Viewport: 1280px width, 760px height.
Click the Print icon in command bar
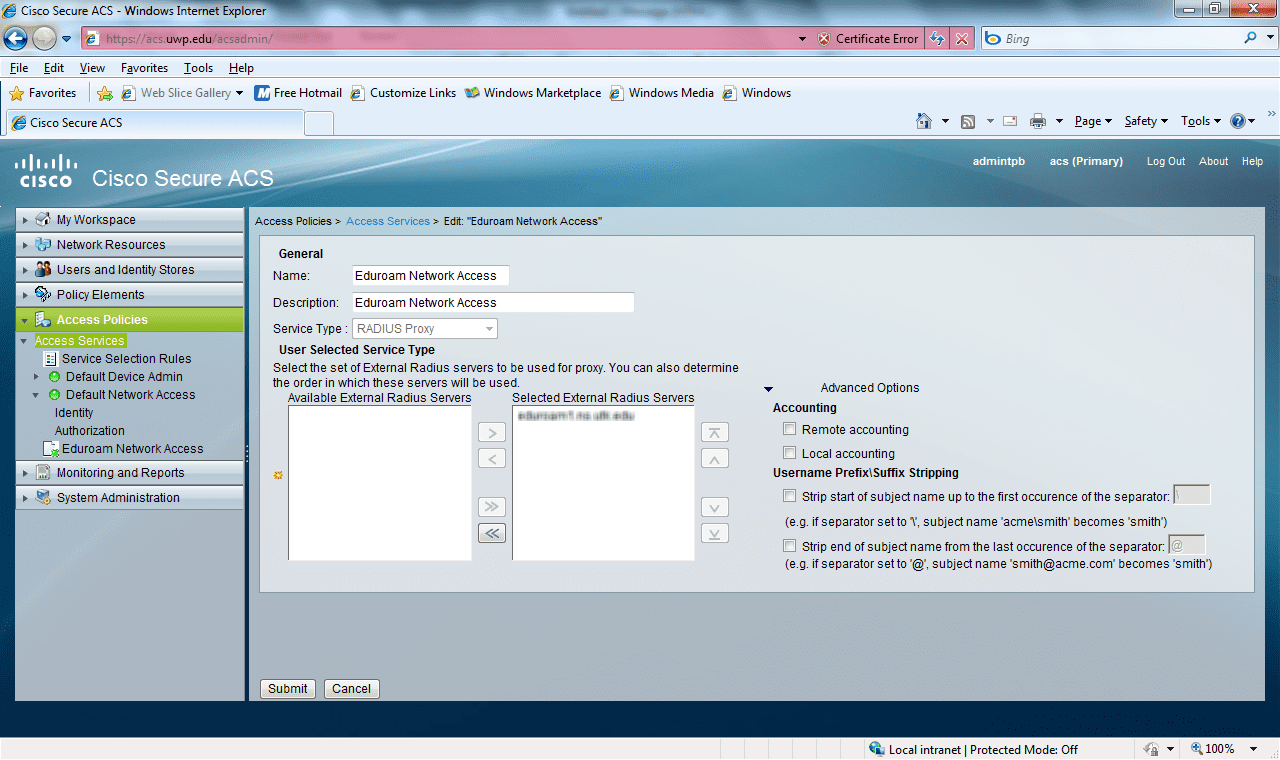pyautogui.click(x=1038, y=121)
